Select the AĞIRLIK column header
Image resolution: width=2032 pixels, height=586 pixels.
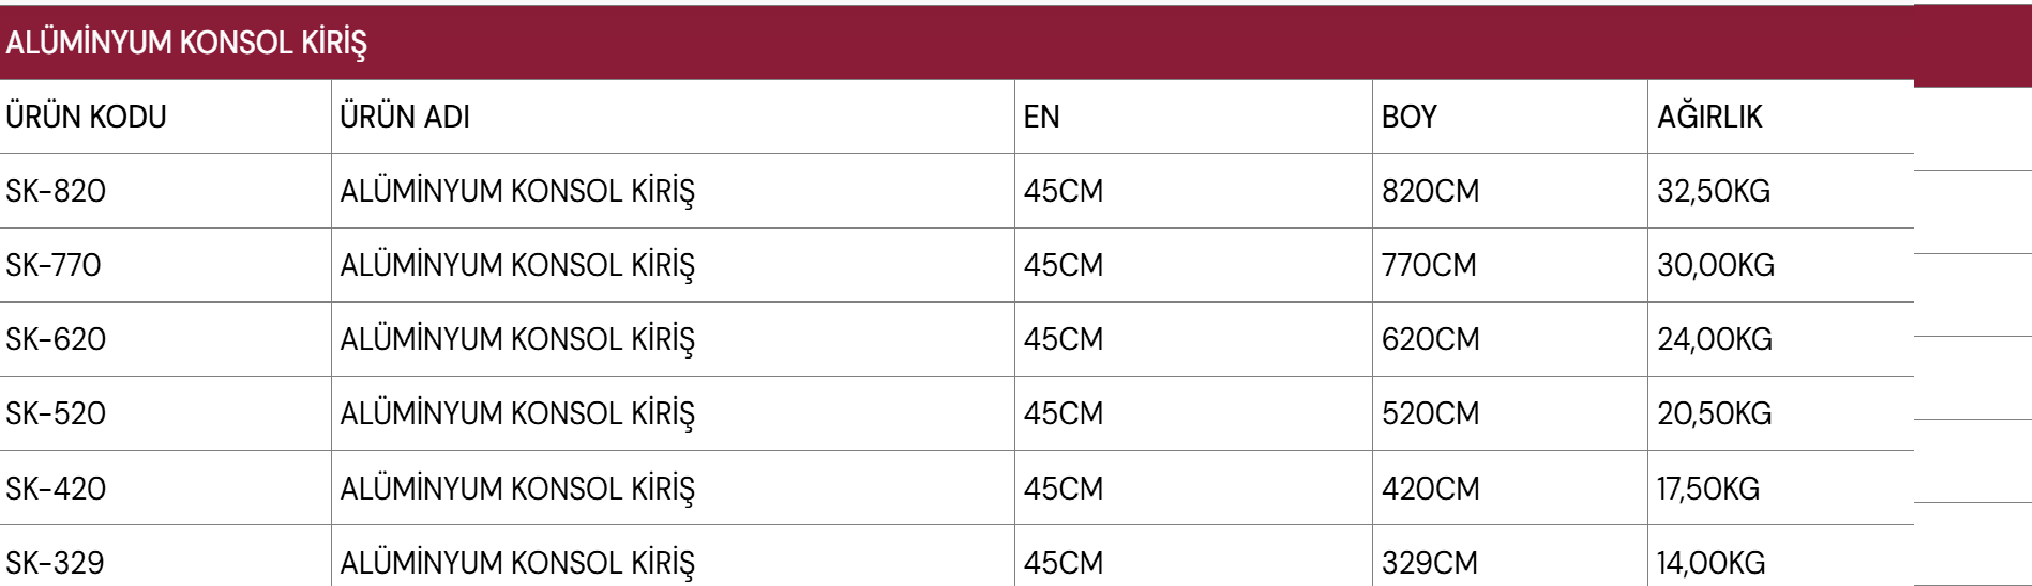click(1710, 117)
